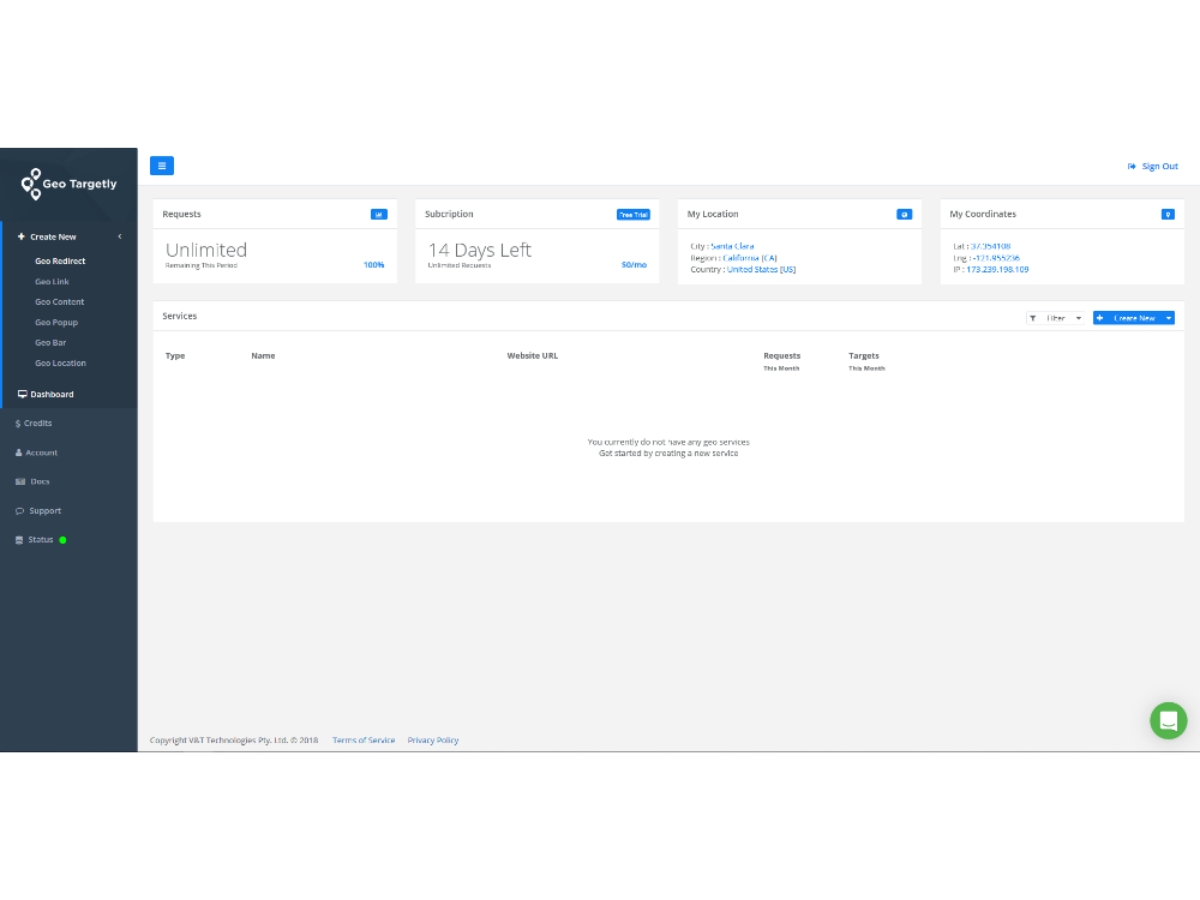The height and width of the screenshot is (900, 1200).
Task: Click the United States [US] country link
Action: tap(762, 270)
